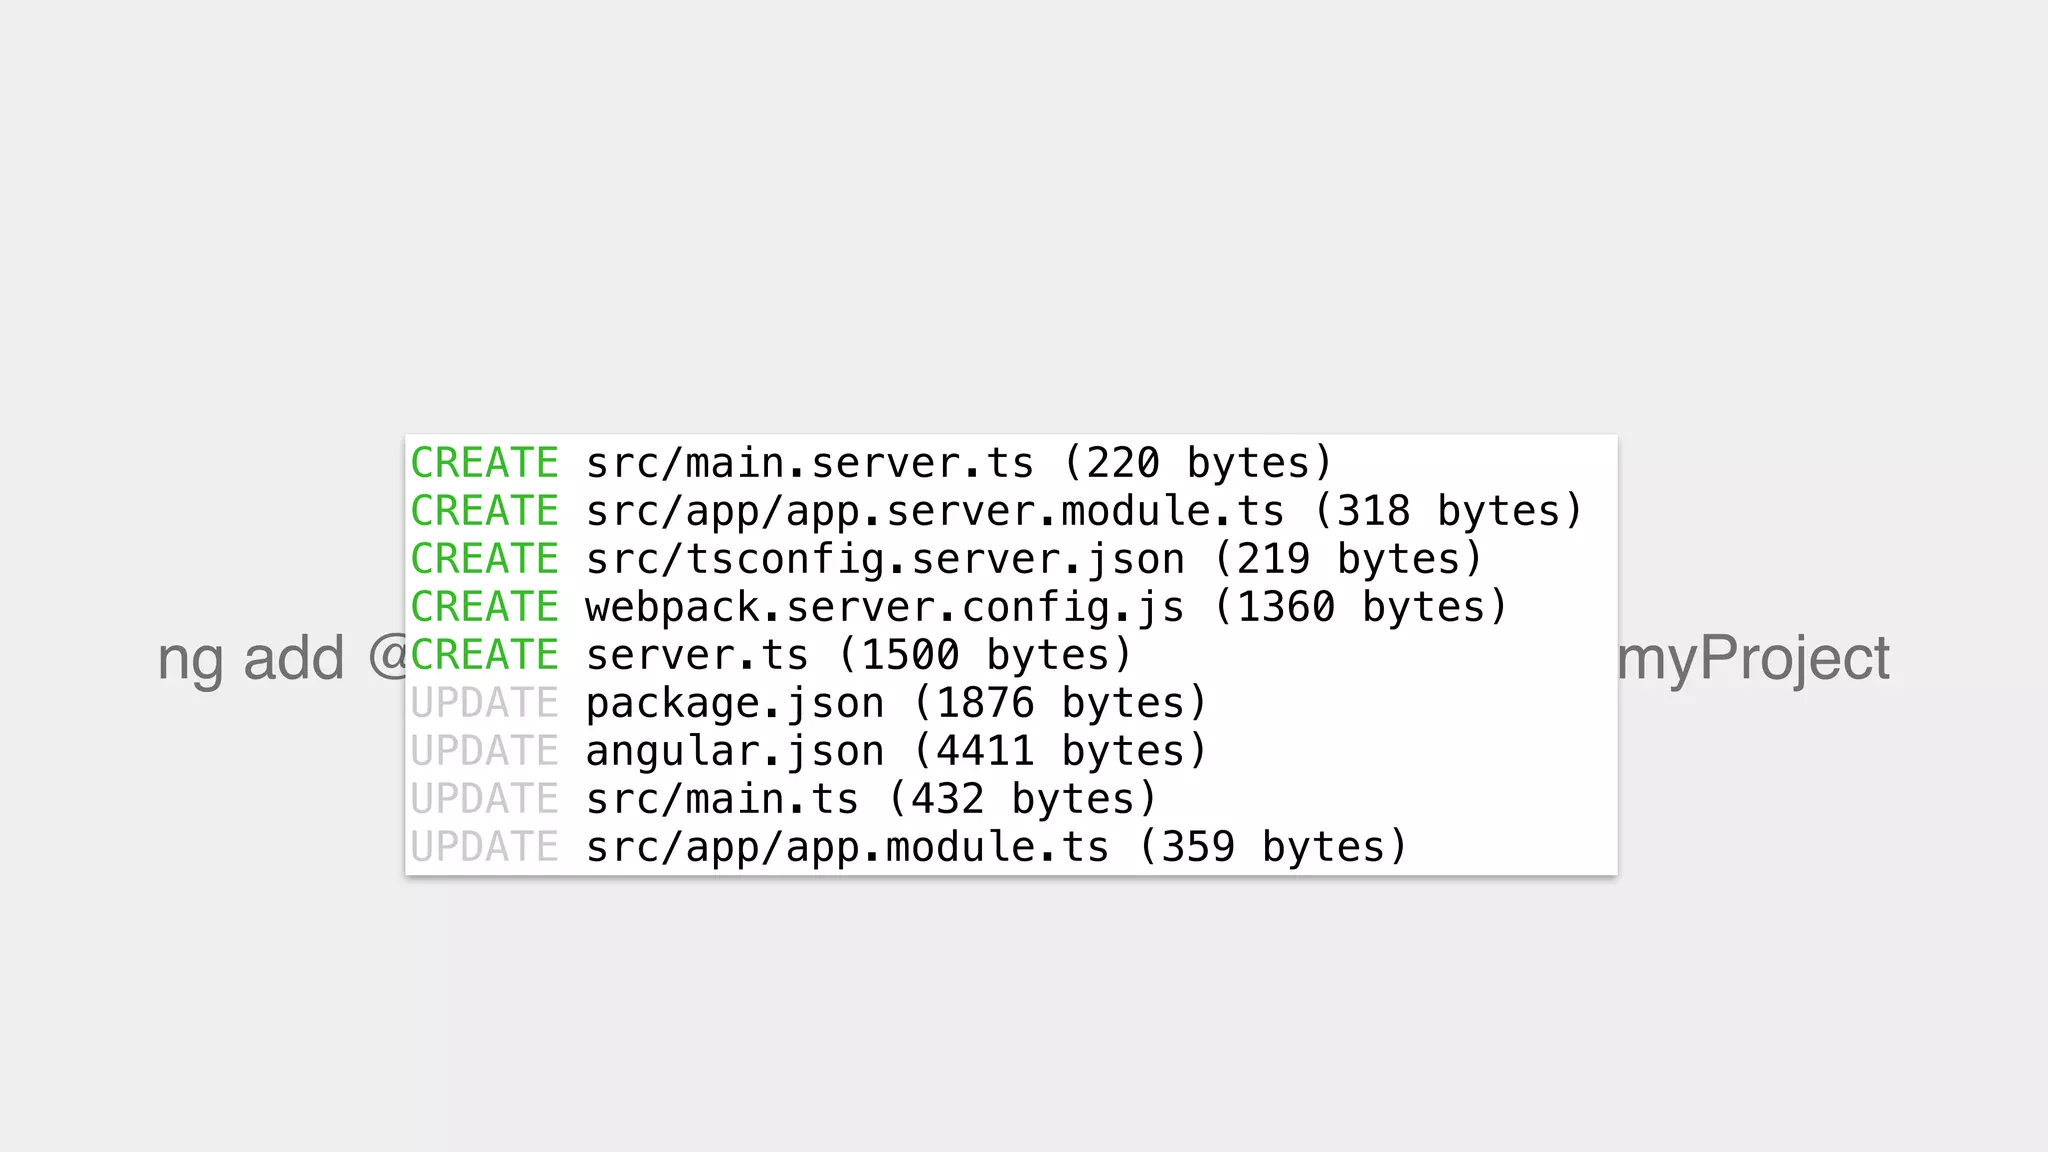Click the grey UPDATE label before angular.json
Image resolution: width=2048 pixels, height=1152 pixels.
(484, 751)
